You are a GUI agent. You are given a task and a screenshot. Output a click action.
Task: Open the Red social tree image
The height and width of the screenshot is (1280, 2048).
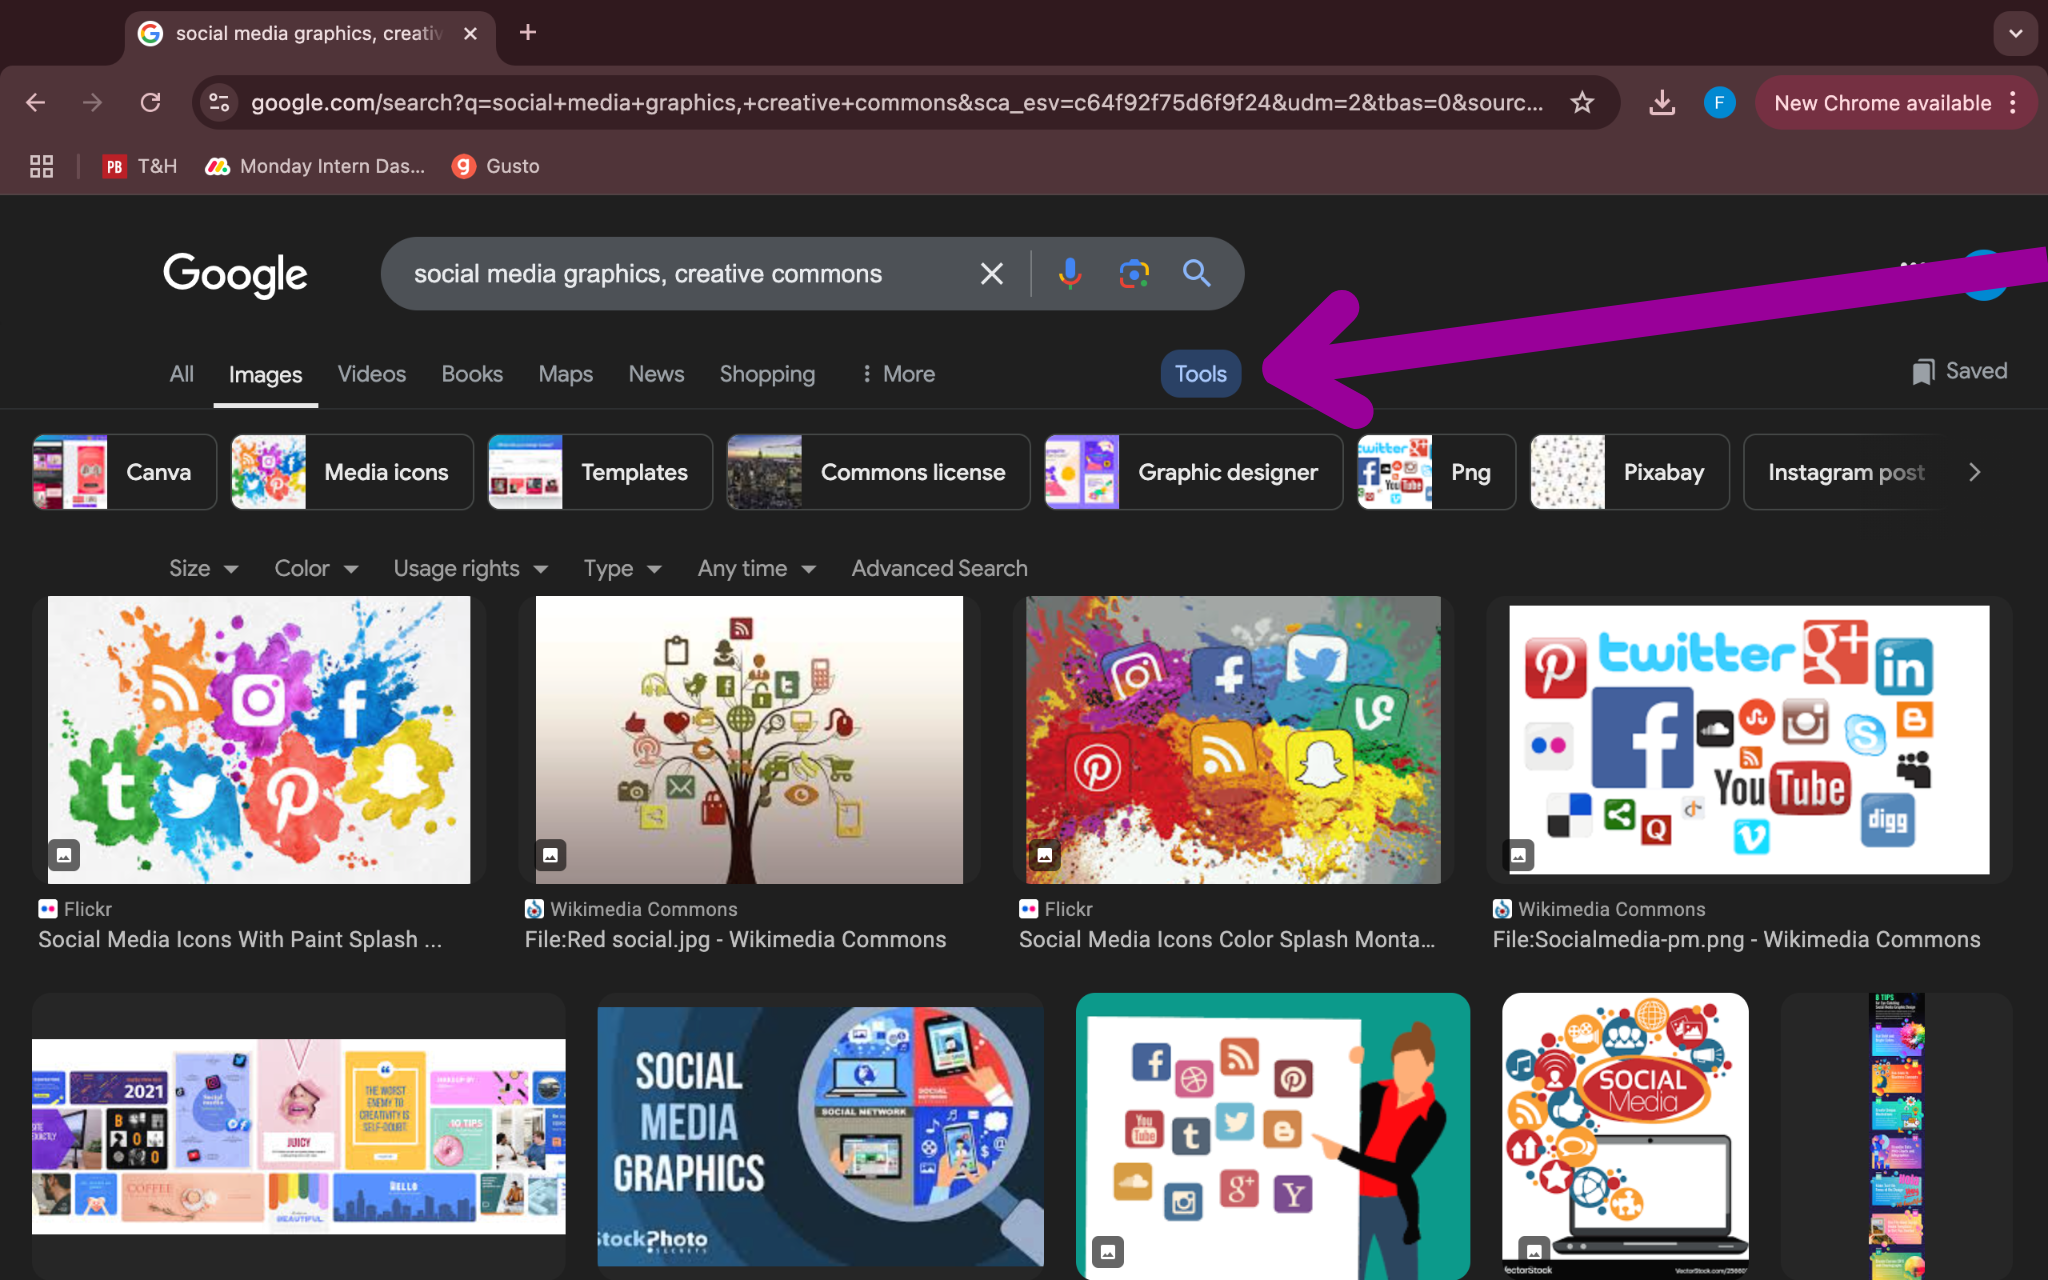click(749, 740)
